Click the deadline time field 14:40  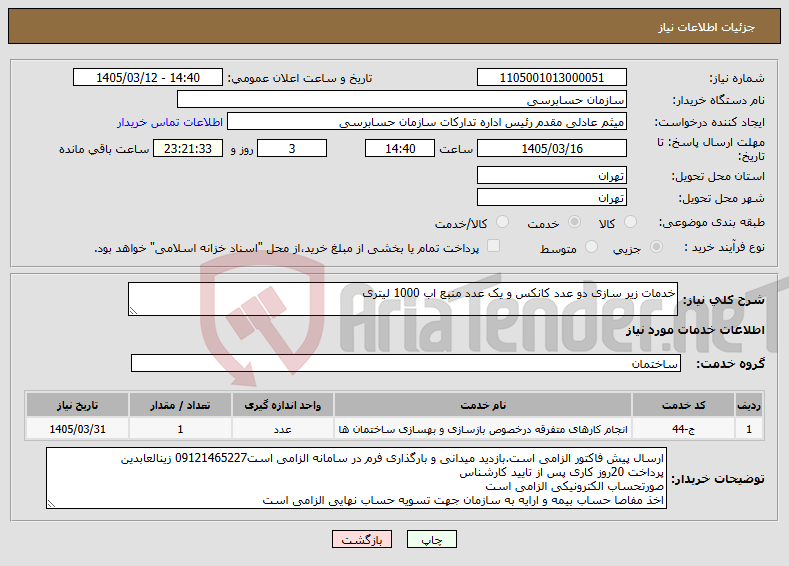tap(400, 148)
